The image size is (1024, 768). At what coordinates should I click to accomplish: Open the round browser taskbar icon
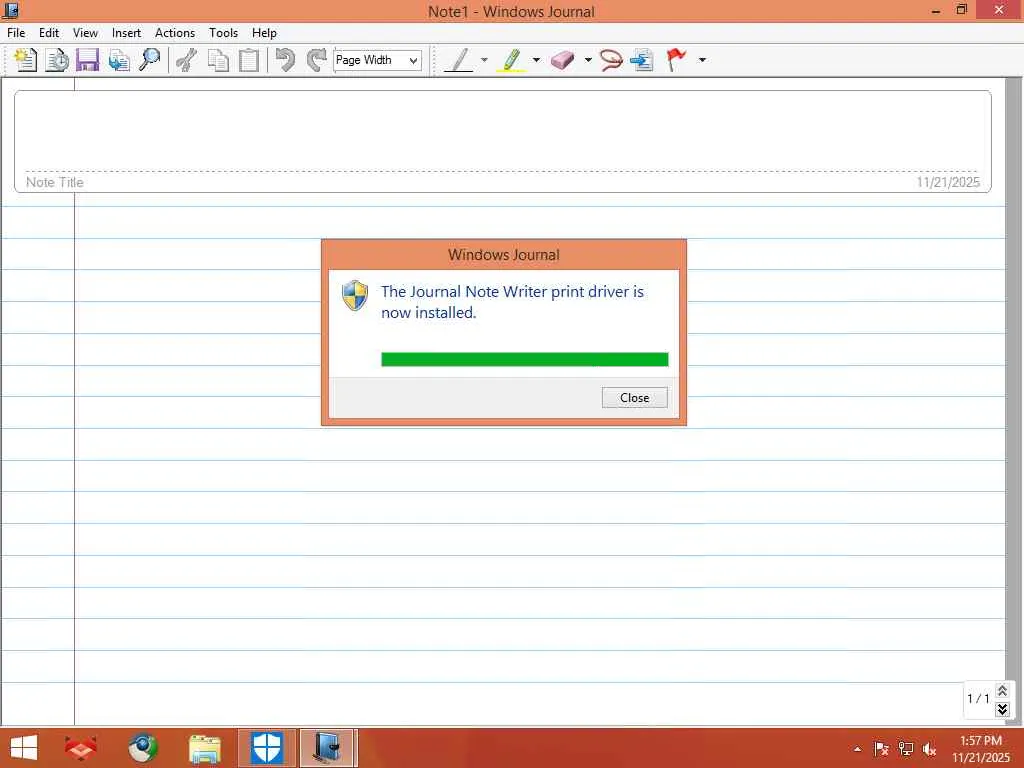tap(143, 748)
